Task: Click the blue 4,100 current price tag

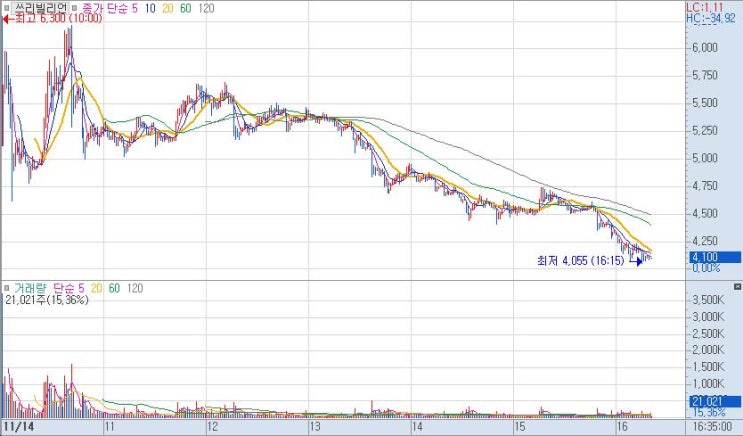Action: [x=715, y=257]
